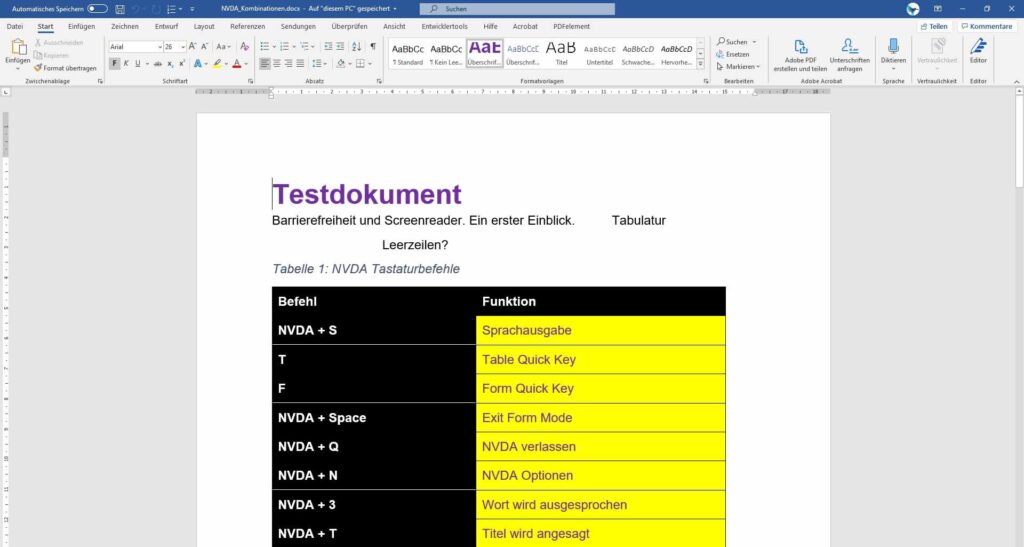This screenshot has width=1024, height=547.
Task: Open the Editor tool
Action: pyautogui.click(x=978, y=52)
